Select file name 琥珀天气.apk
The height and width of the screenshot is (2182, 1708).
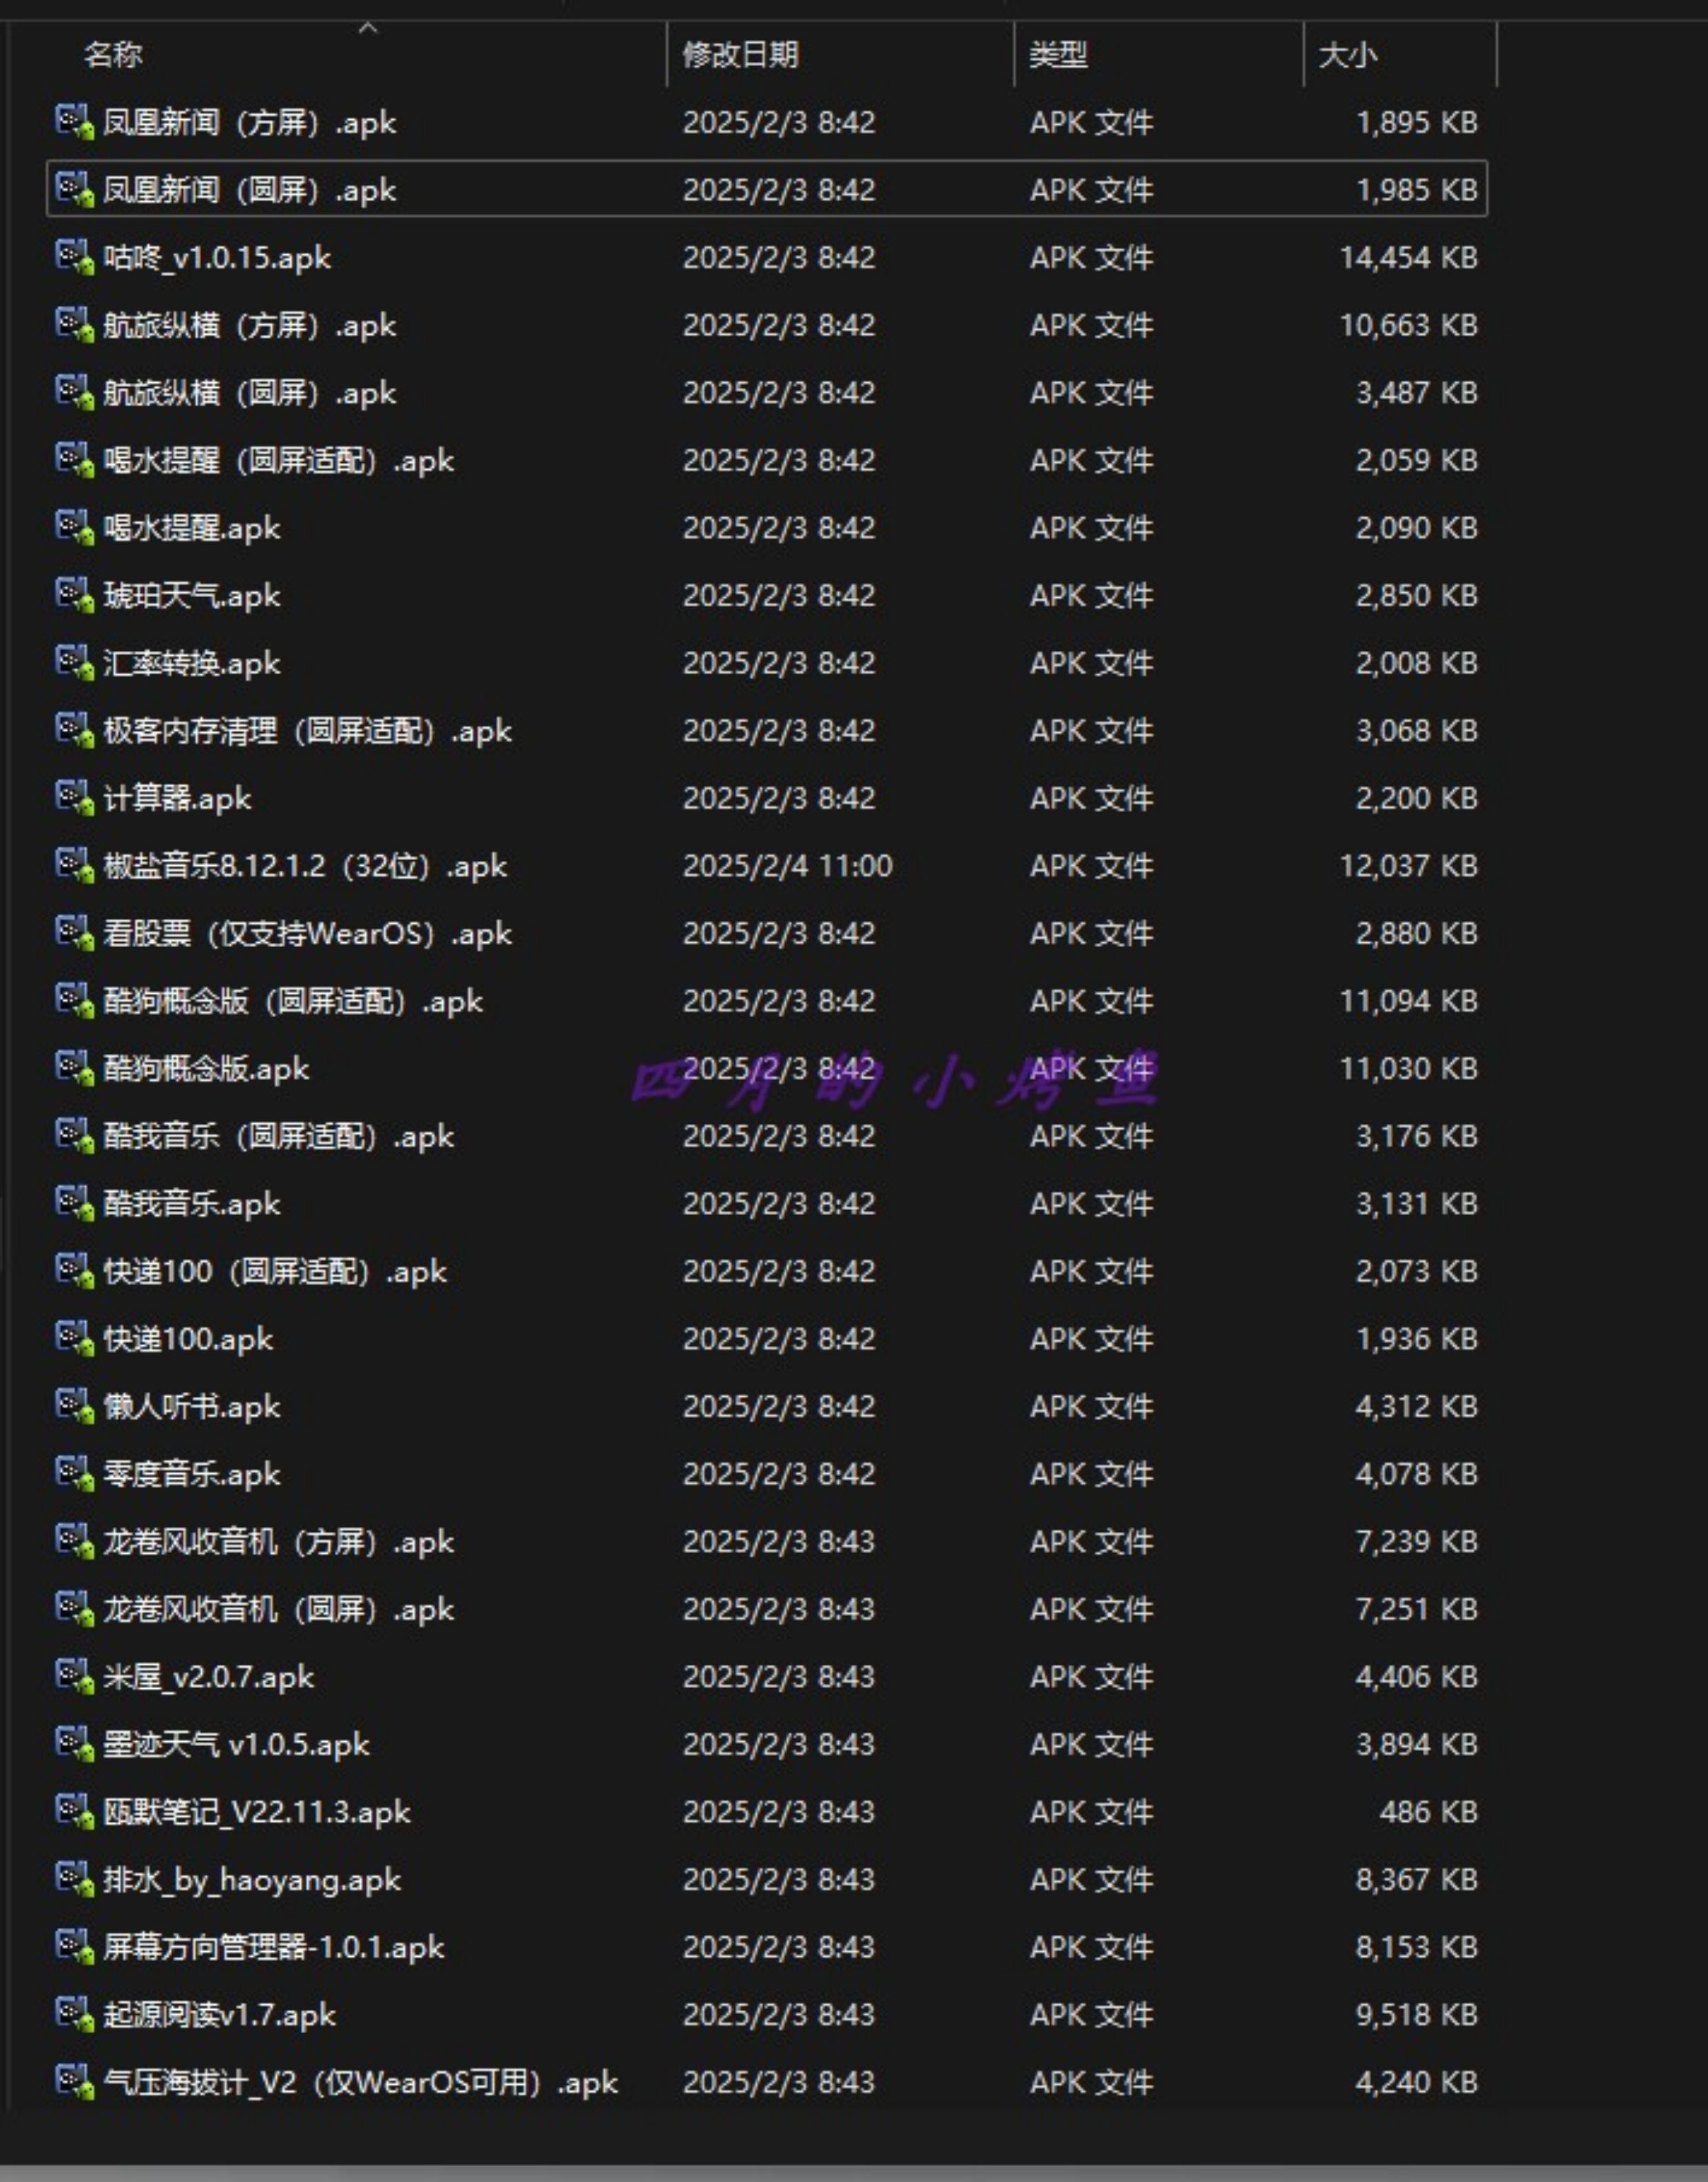(192, 595)
